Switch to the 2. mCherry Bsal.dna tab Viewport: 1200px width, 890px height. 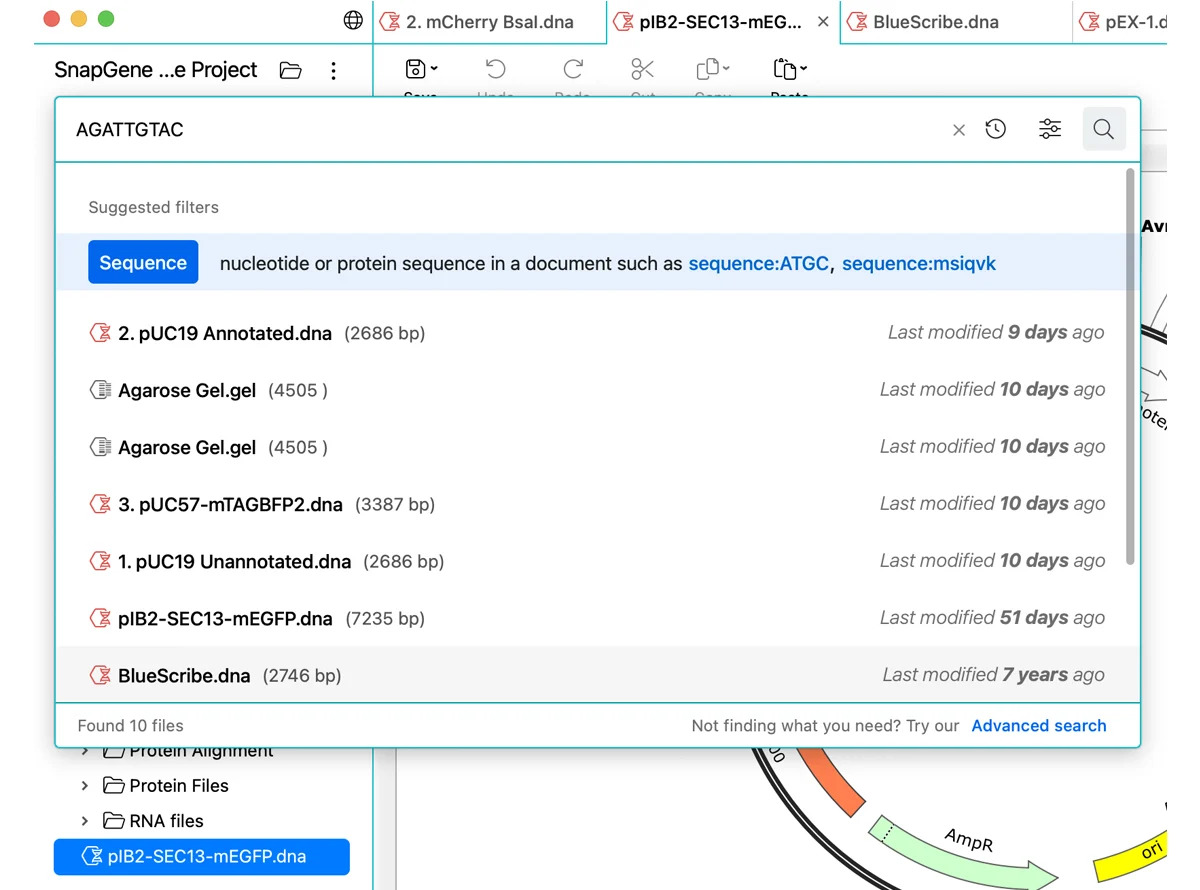click(x=489, y=21)
